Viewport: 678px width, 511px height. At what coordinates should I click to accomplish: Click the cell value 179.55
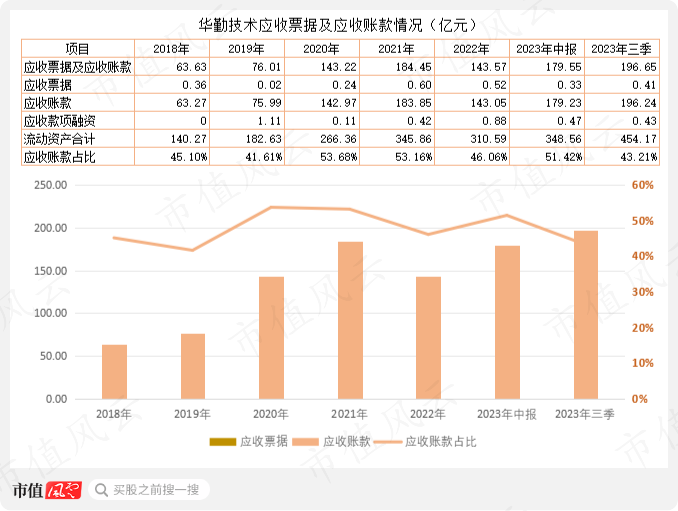tap(564, 67)
